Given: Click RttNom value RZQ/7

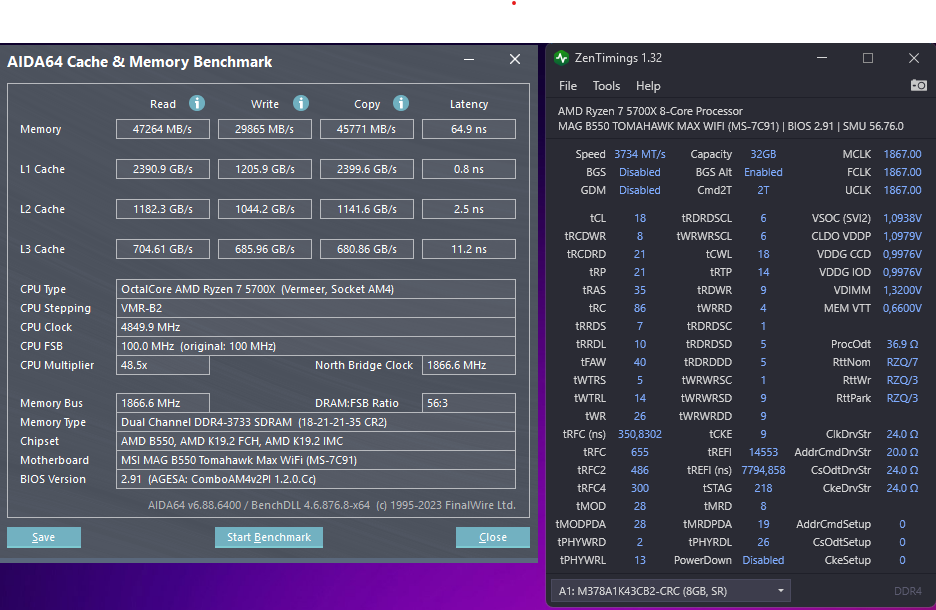Looking at the screenshot, I should [902, 362].
